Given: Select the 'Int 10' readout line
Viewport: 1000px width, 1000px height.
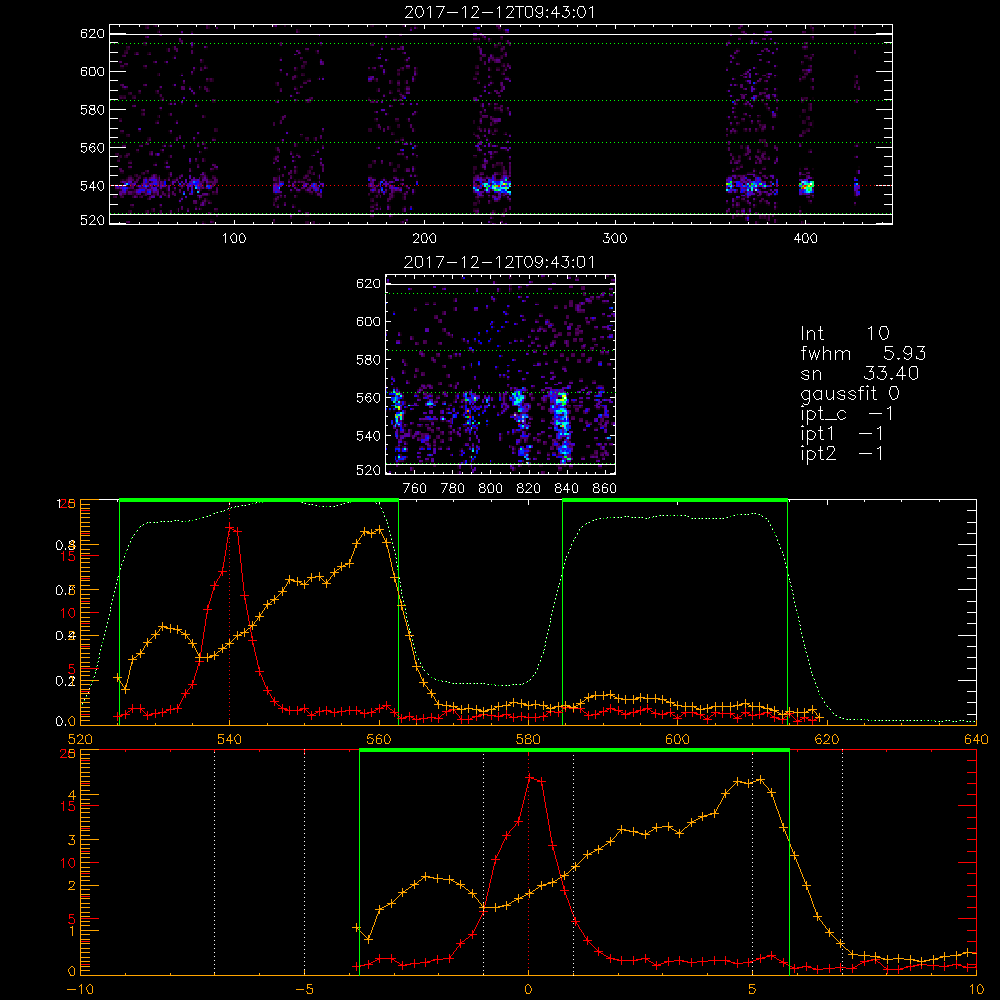Looking at the screenshot, I should [x=844, y=333].
